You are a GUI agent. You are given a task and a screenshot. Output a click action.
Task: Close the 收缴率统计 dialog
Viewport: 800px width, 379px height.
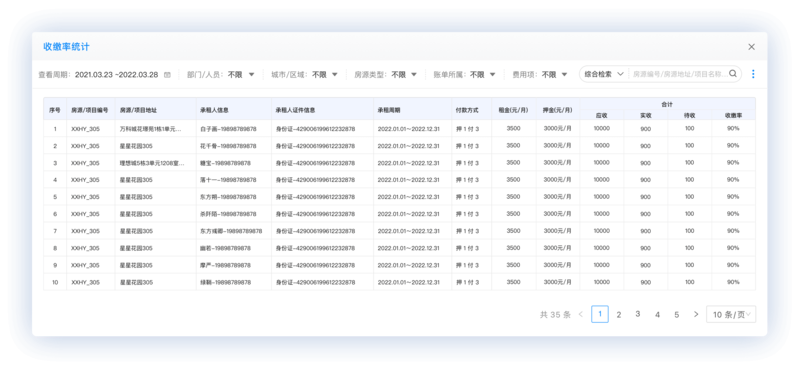751,47
